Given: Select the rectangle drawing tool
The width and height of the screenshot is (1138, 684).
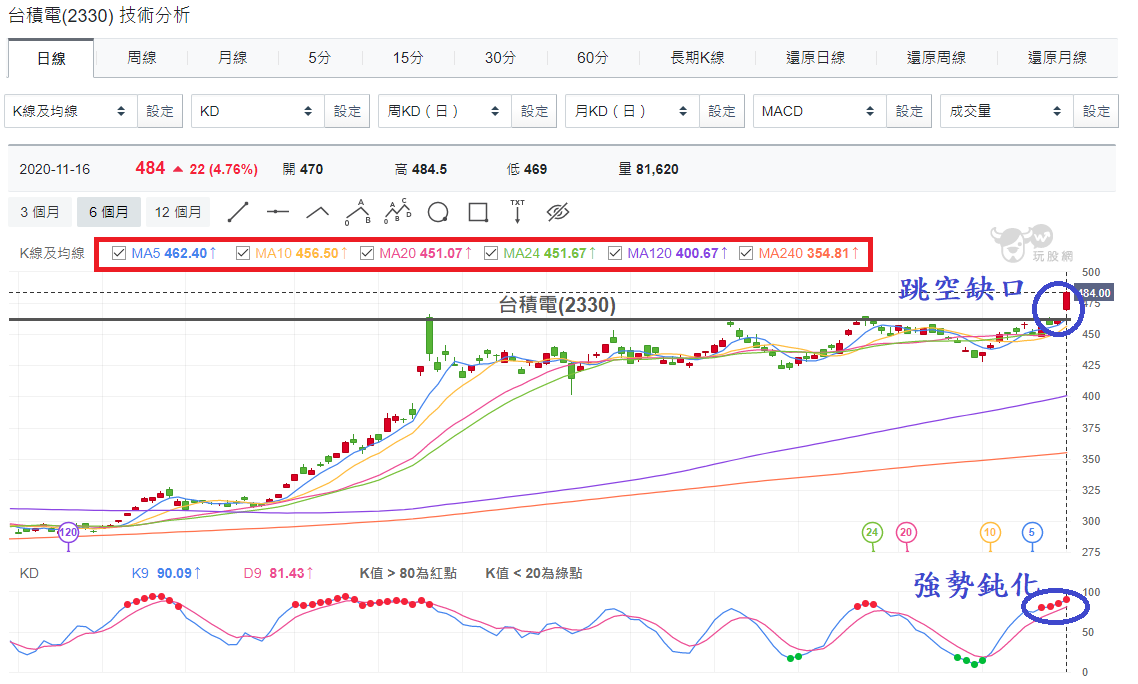Looking at the screenshot, I should pyautogui.click(x=478, y=212).
